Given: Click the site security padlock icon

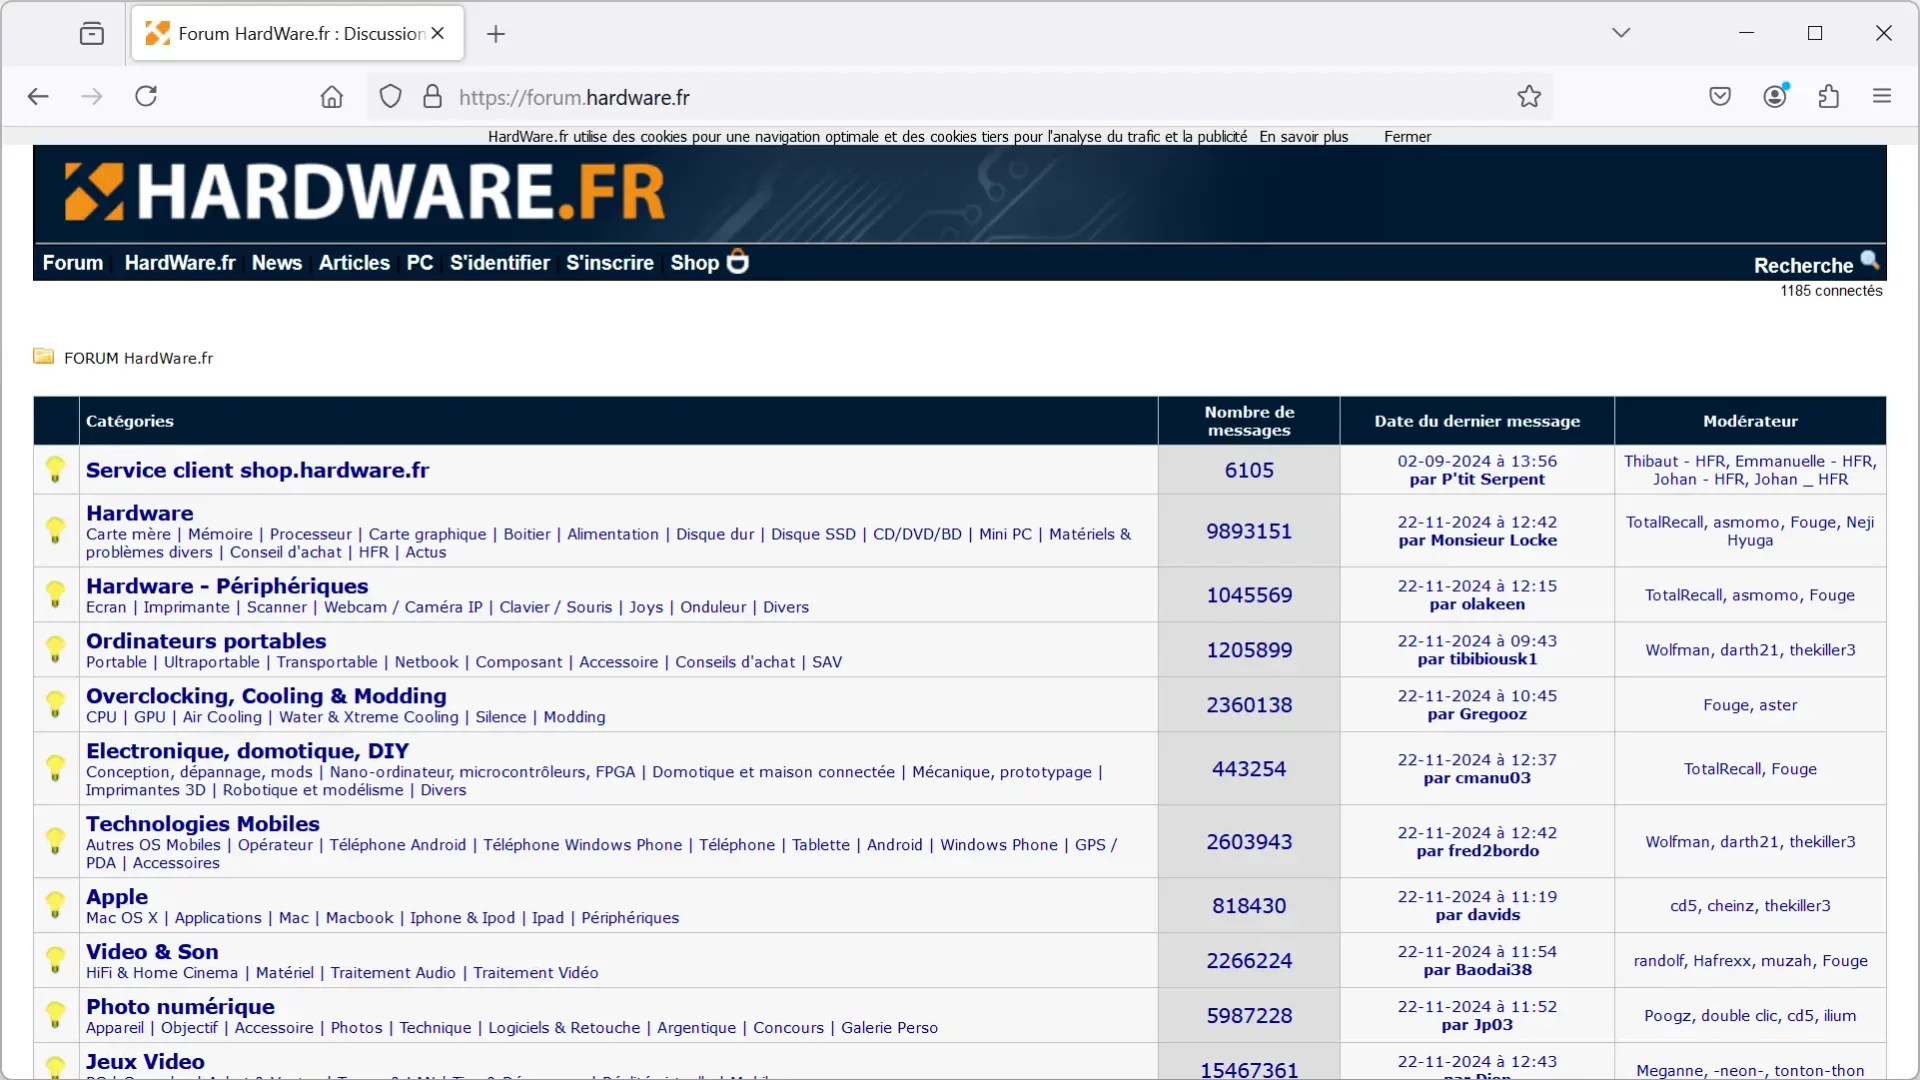Looking at the screenshot, I should coord(432,97).
